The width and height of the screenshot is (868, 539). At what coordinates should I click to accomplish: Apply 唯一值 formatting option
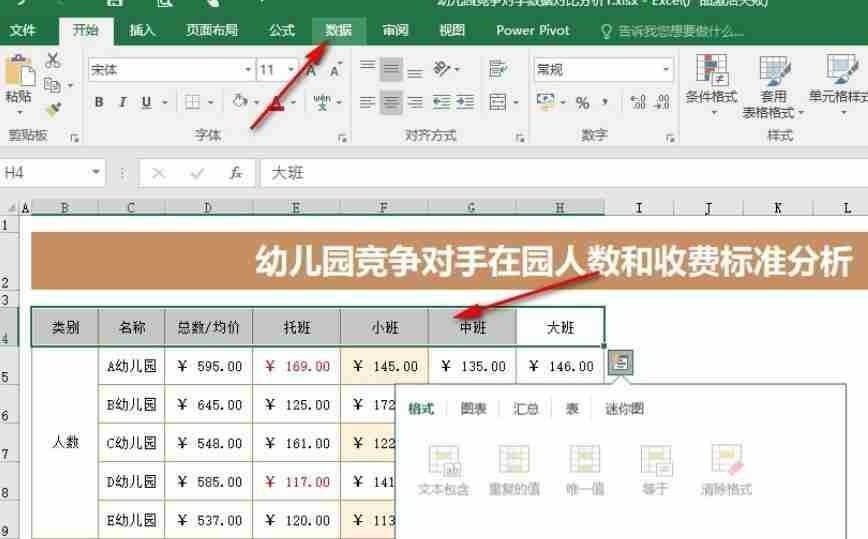click(585, 470)
